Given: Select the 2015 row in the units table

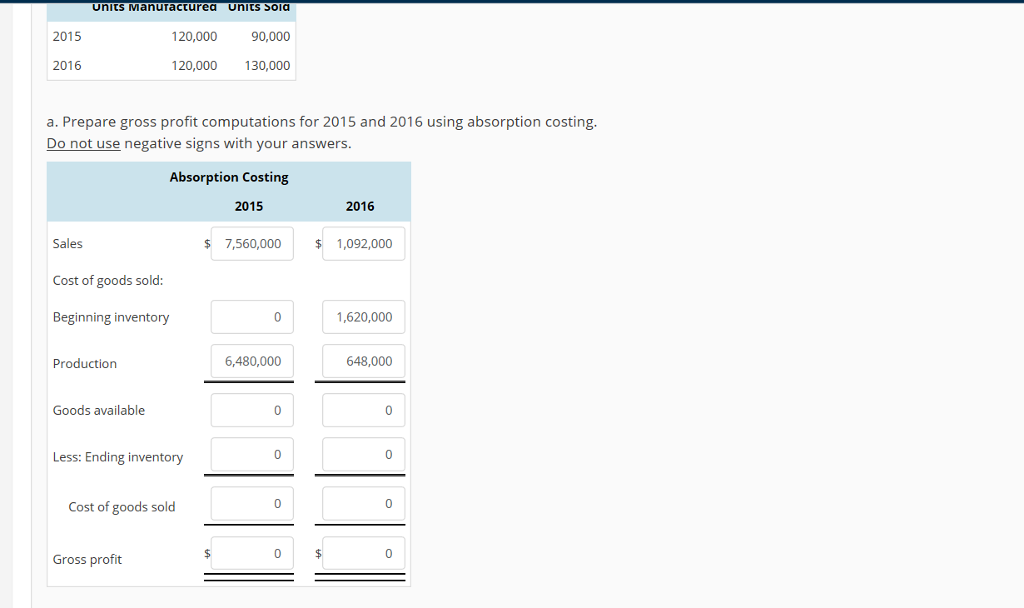Looking at the screenshot, I should point(170,36).
